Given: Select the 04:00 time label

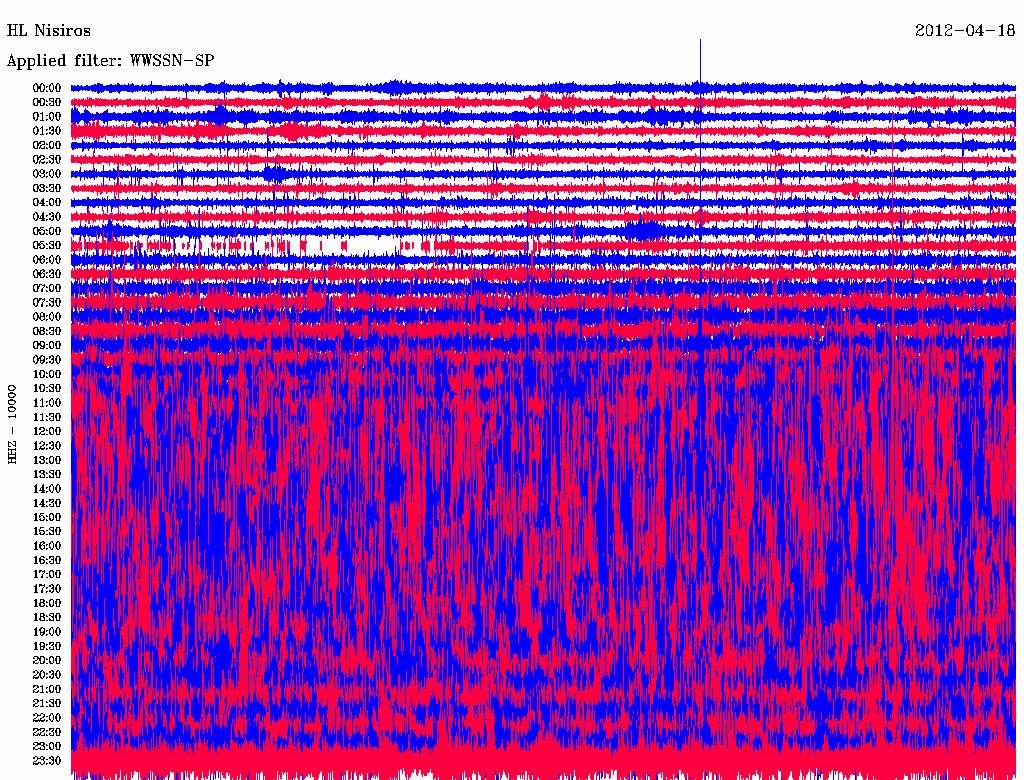Looking at the screenshot, I should 46,203.
